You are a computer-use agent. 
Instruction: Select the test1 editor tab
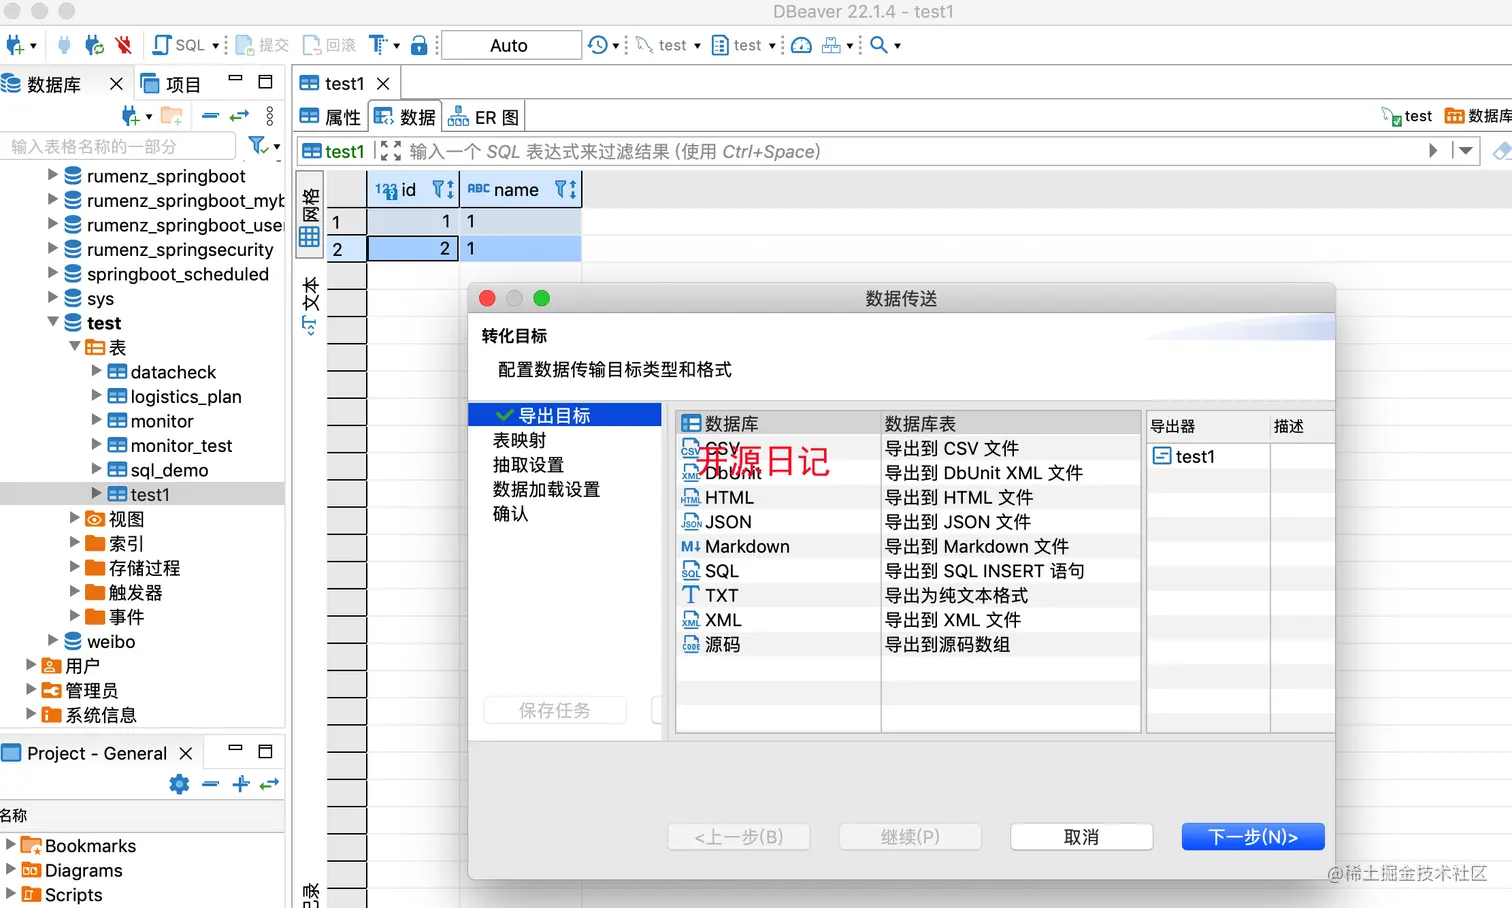(x=345, y=84)
